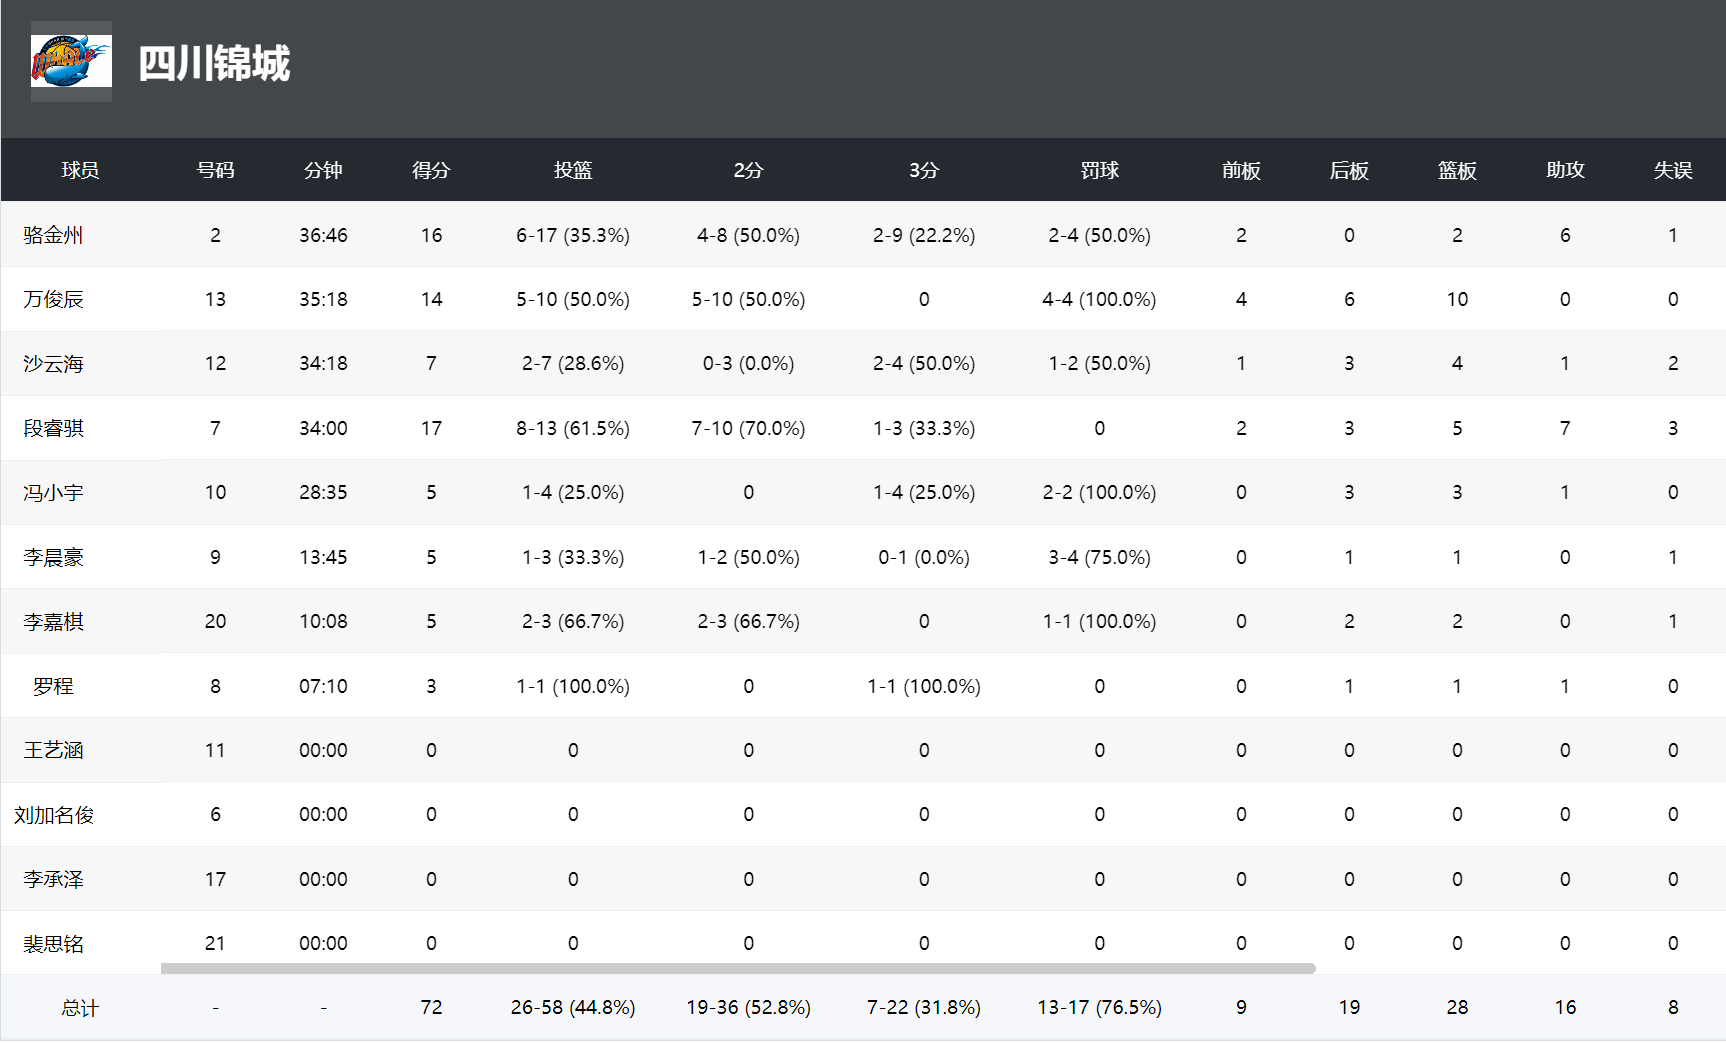Click player 裴思铭 name
Viewport: 1726px width, 1043px height.
tap(54, 943)
